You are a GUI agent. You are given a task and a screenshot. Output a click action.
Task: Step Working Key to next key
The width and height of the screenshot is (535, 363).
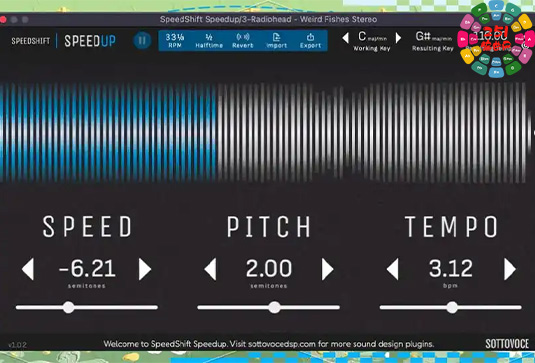coord(398,38)
